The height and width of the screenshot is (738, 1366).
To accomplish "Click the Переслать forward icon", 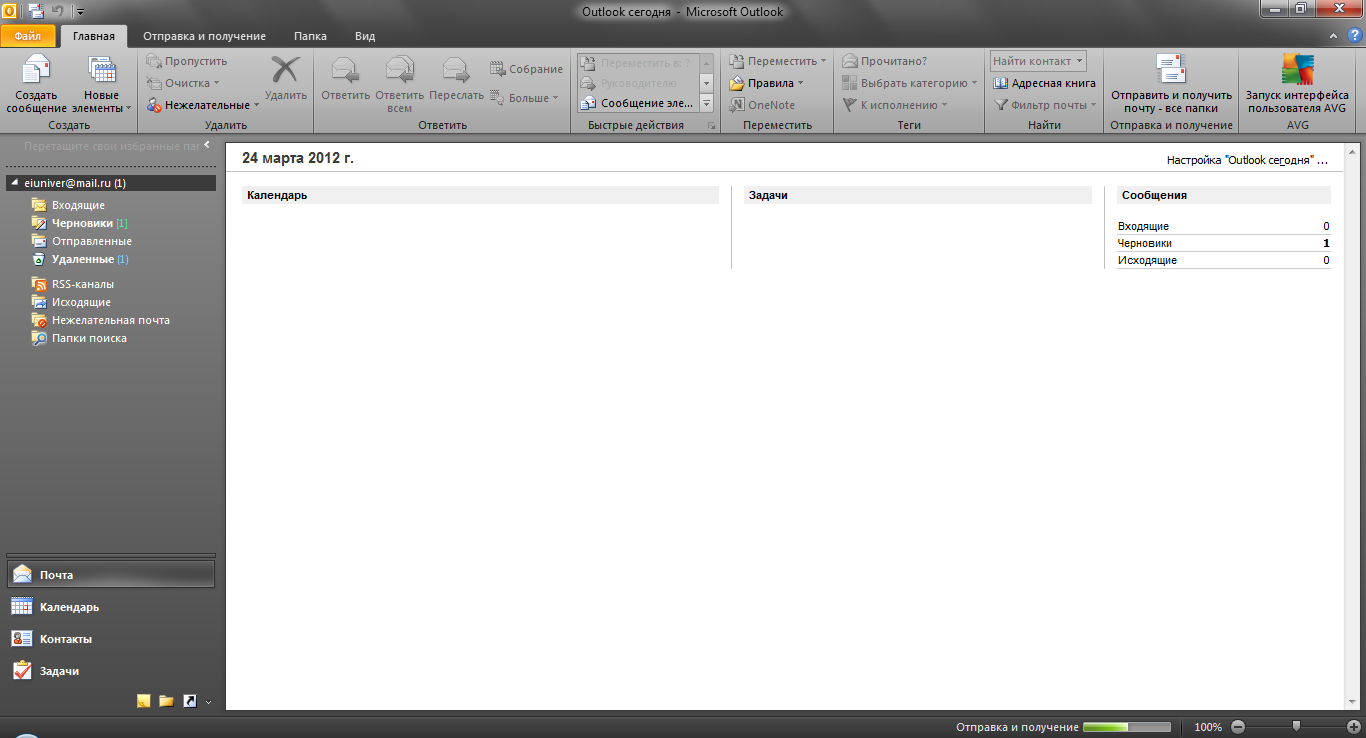I will click(x=456, y=80).
